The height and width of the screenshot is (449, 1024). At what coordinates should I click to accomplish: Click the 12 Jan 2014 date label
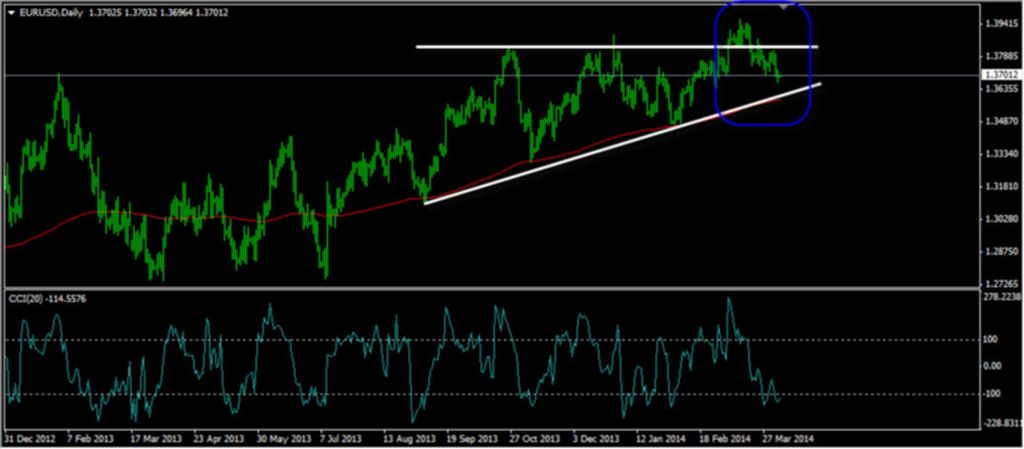[x=662, y=437]
